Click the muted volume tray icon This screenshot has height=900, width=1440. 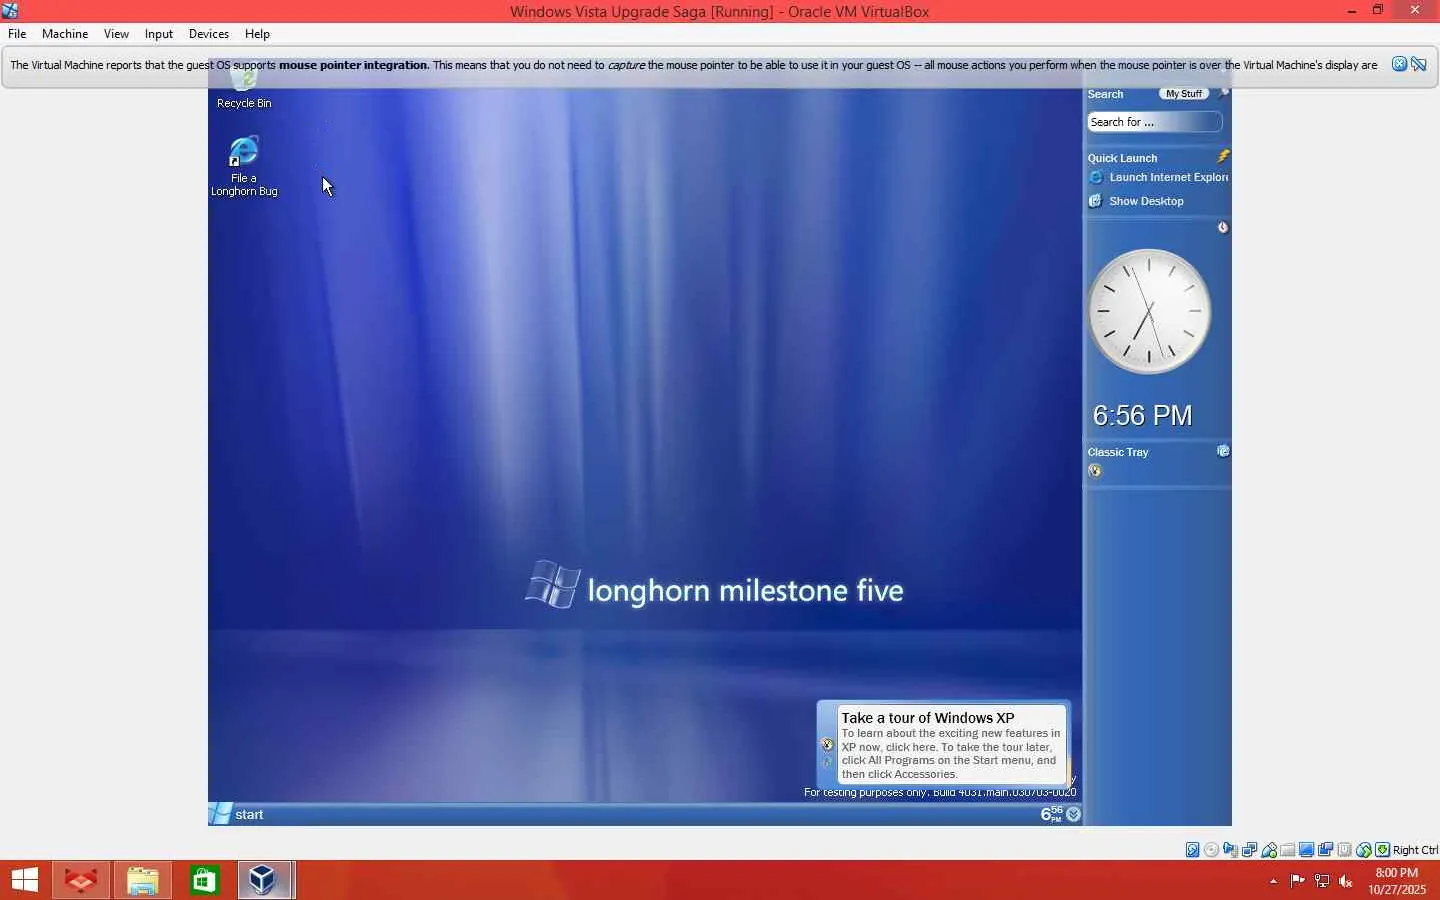point(1346,881)
